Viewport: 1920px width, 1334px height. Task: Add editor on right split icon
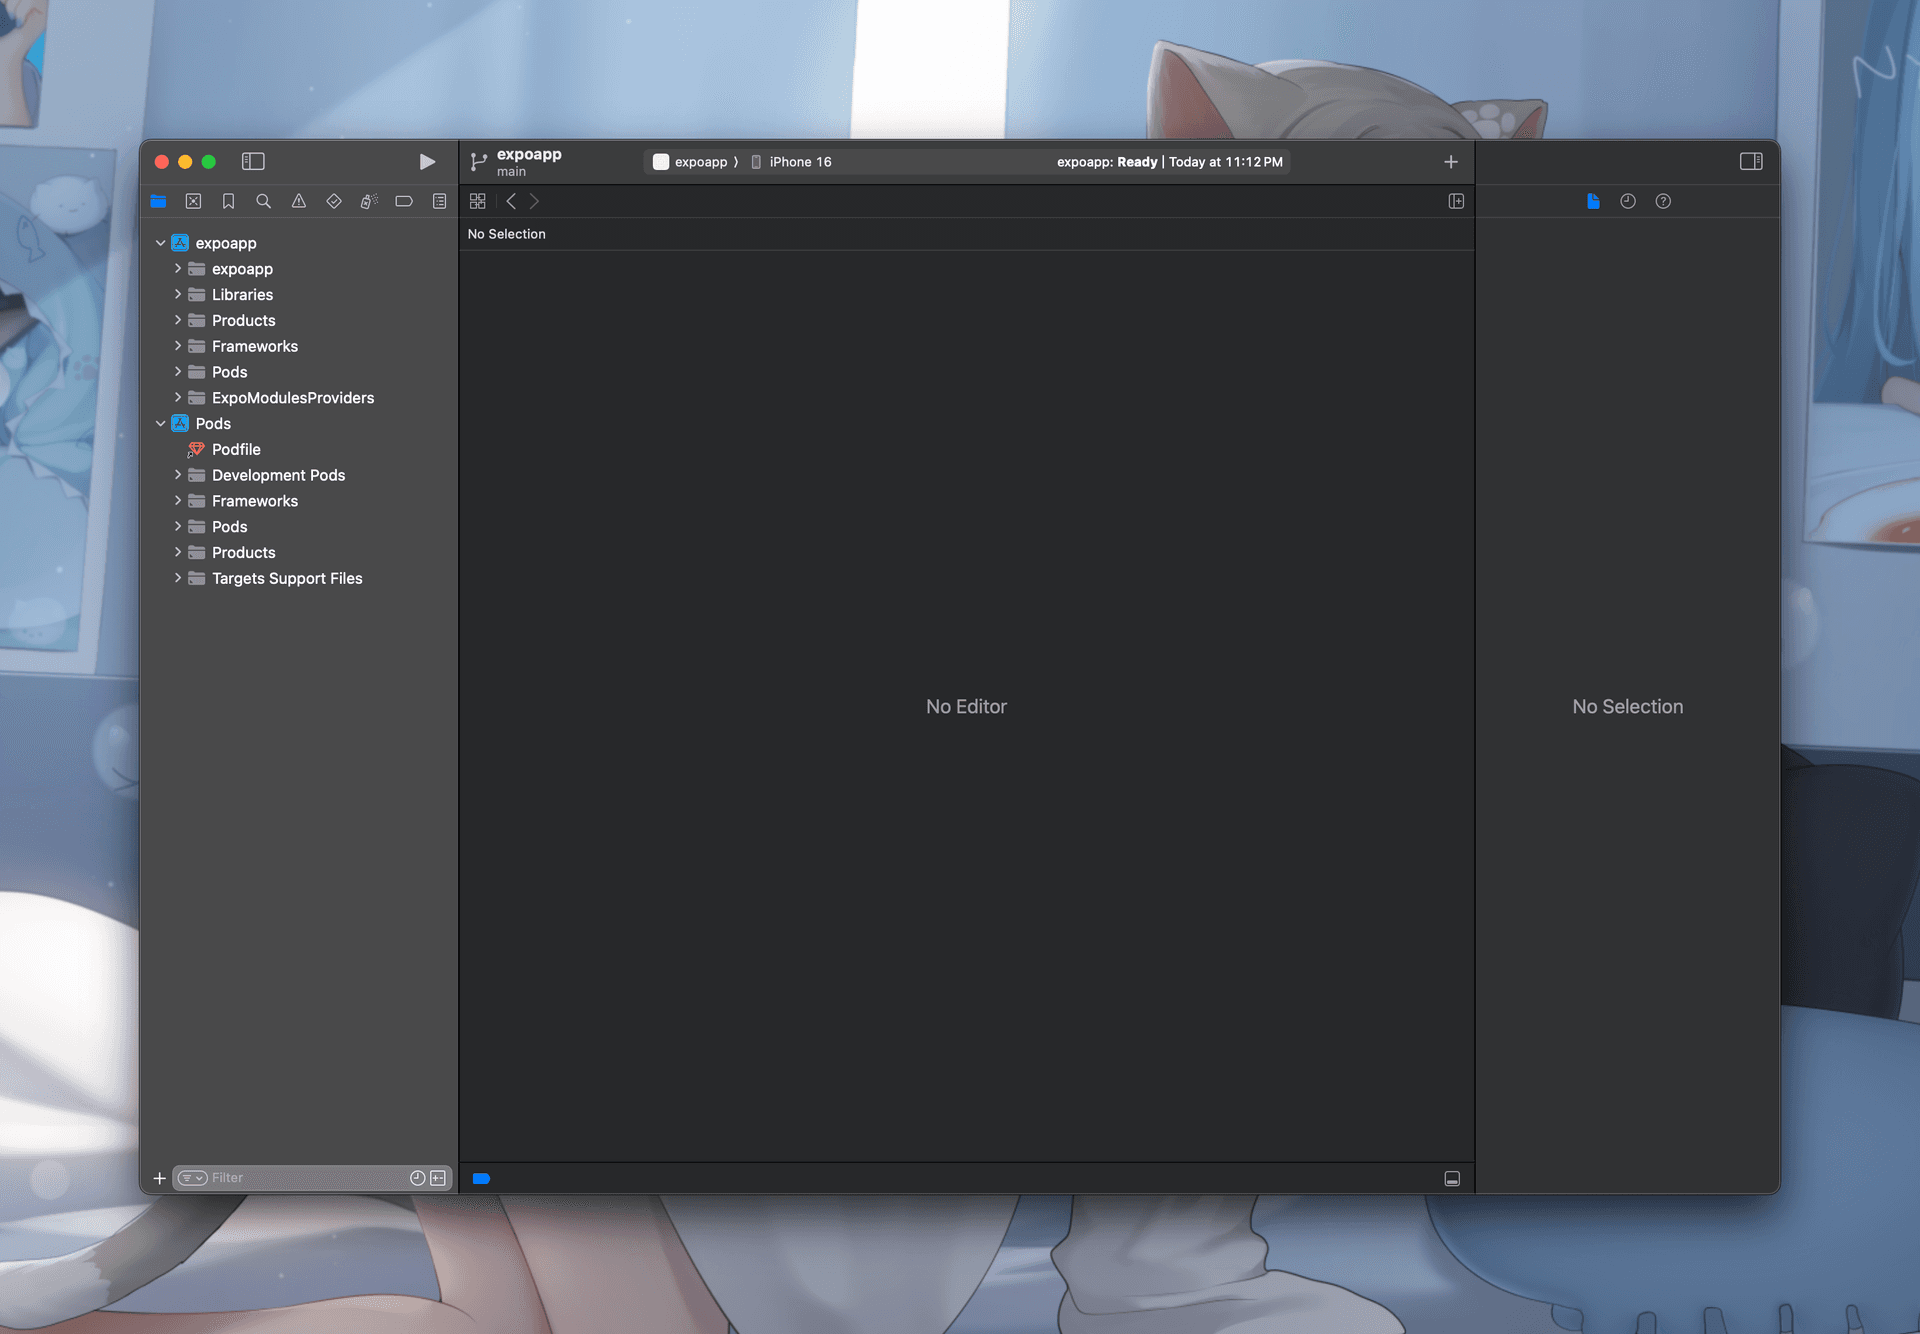coord(1456,201)
